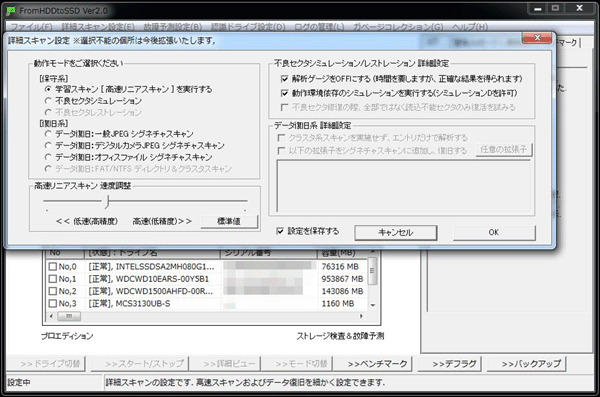This screenshot has width=600, height=397.
Task: Click drive list vertical scrollbar down arrow
Action: coord(372,305)
